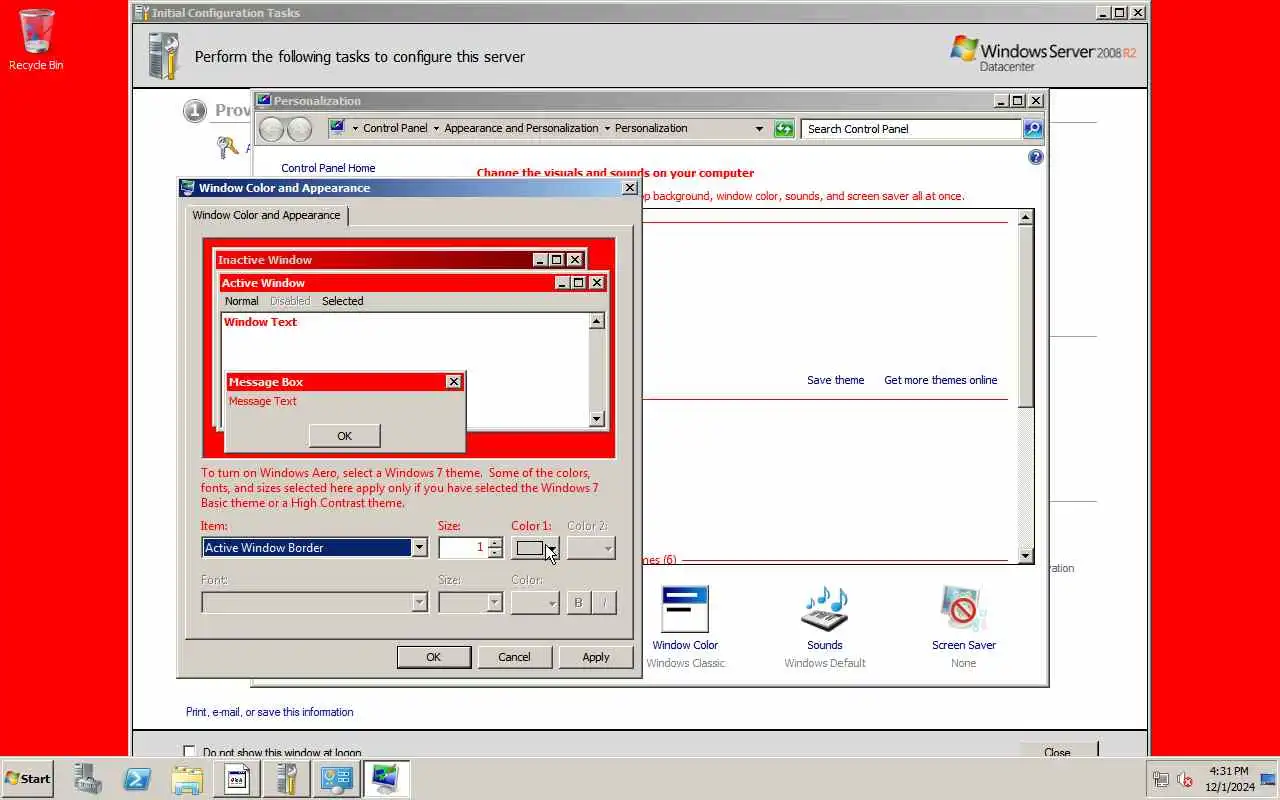Click the muted volume tray icon

pos(1185,779)
